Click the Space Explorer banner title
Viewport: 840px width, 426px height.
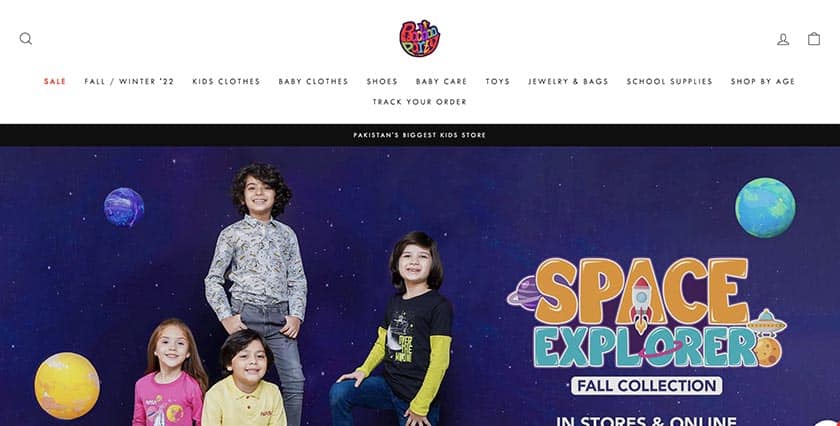tap(646, 313)
